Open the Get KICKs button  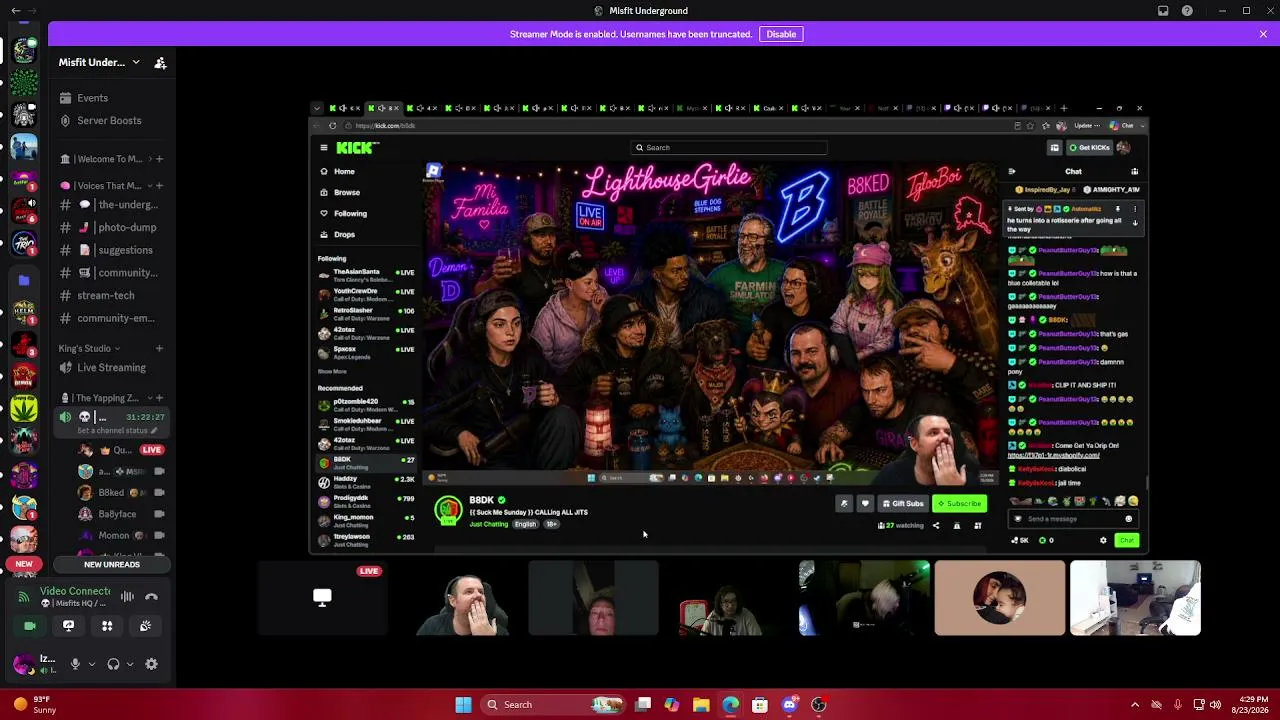point(1090,148)
